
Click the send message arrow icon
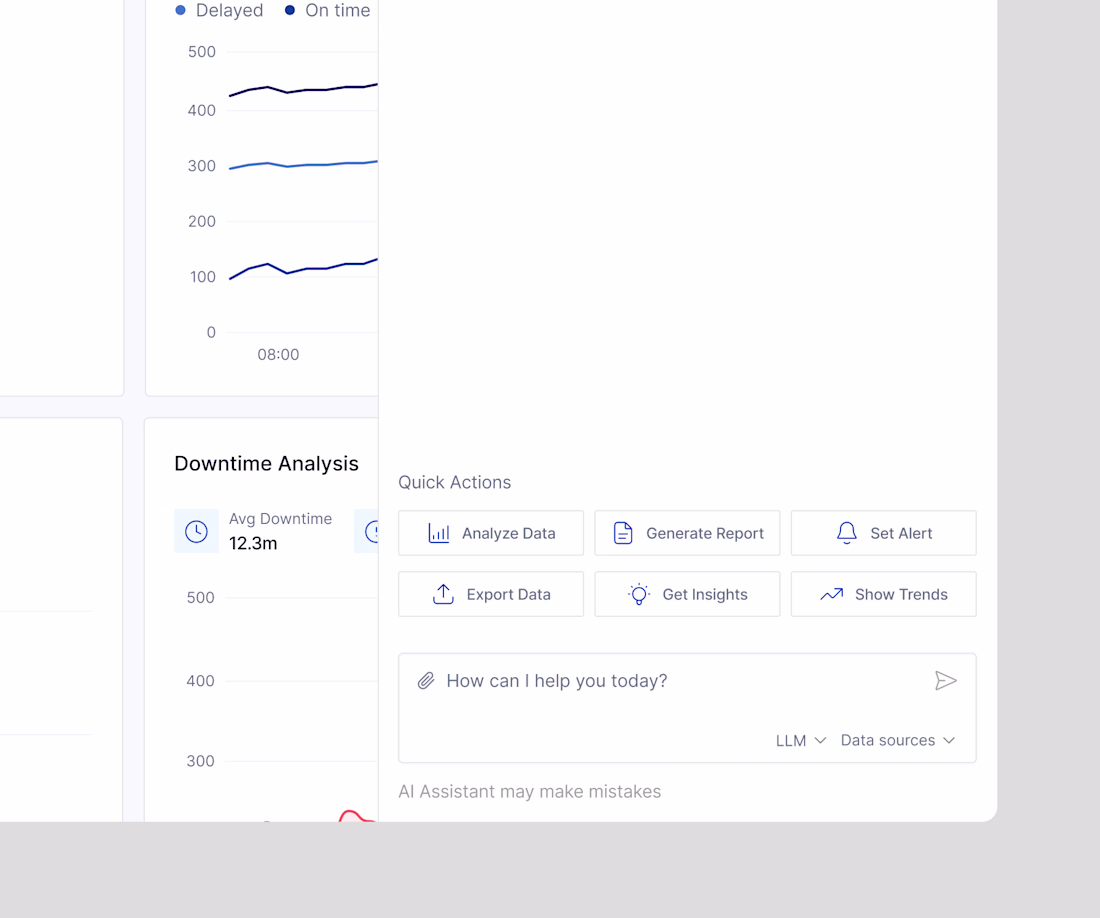point(946,680)
